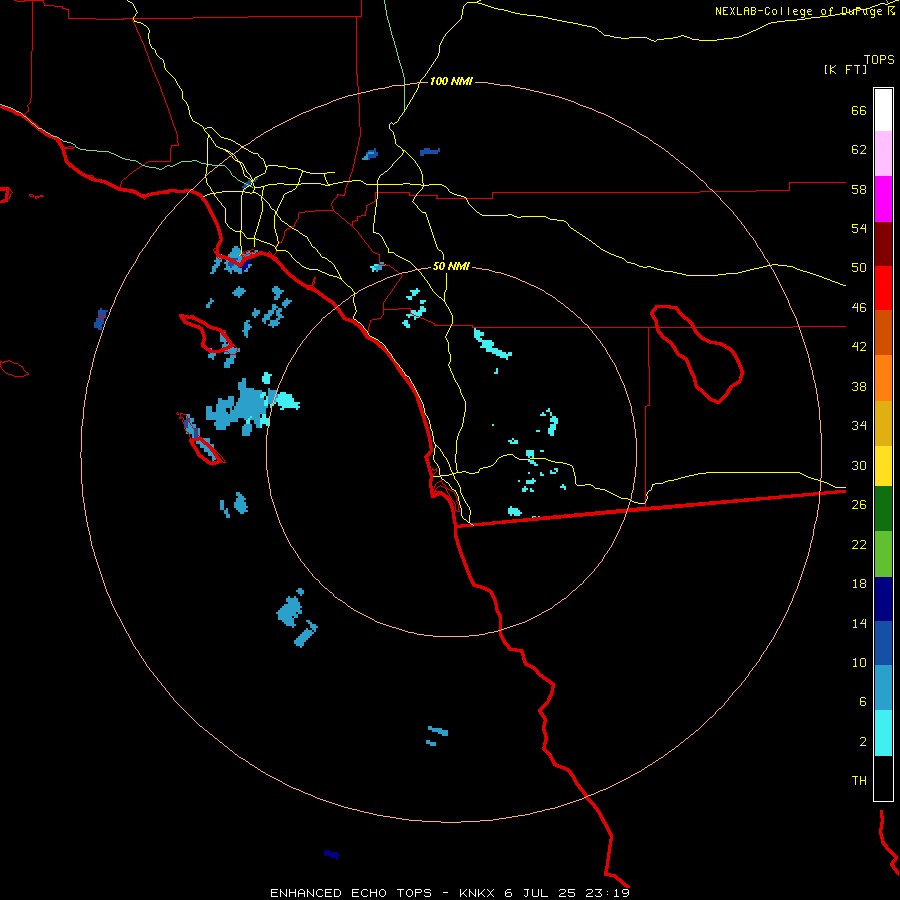900x900 pixels.
Task: Click the yellow color scale swatch above 30
Action: [x=883, y=465]
